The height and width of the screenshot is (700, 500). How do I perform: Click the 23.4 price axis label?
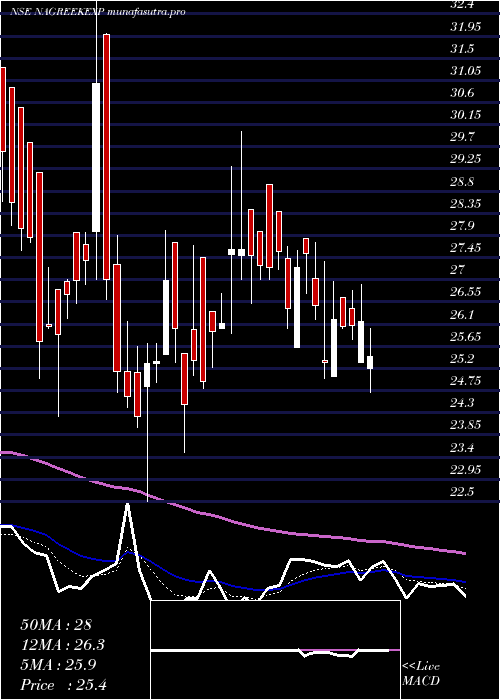point(462,447)
